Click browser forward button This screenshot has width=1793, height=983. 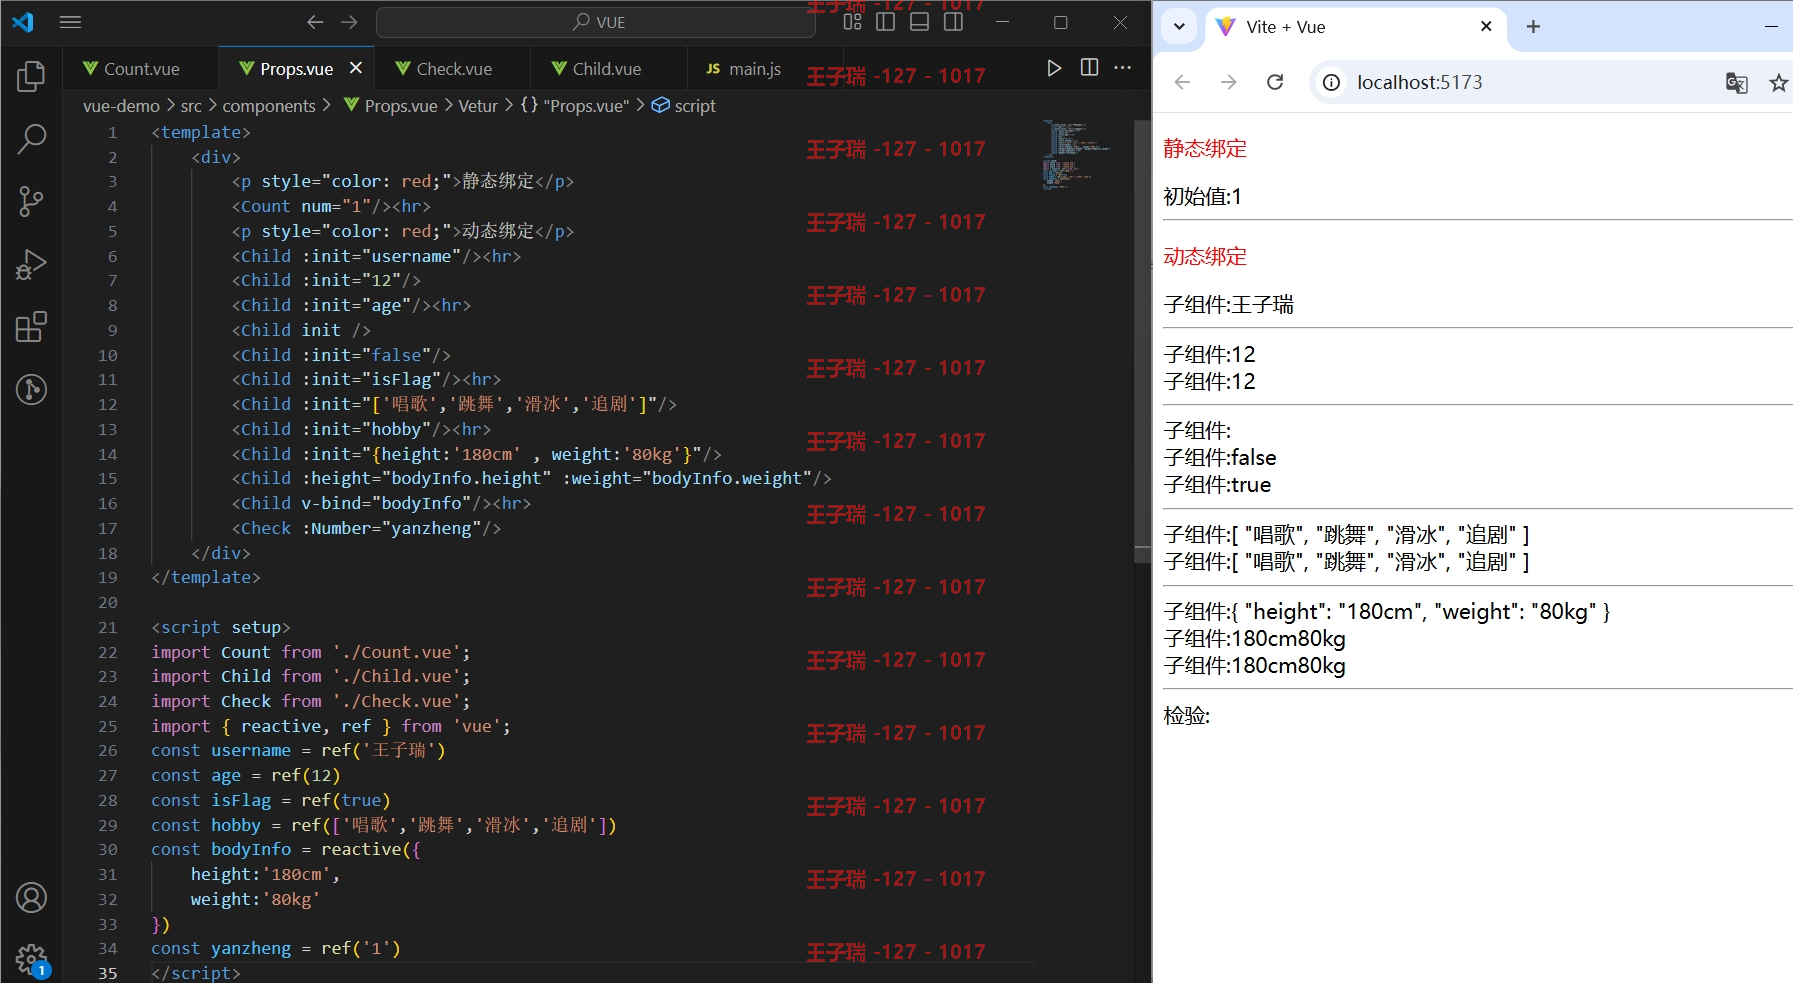coord(1229,82)
